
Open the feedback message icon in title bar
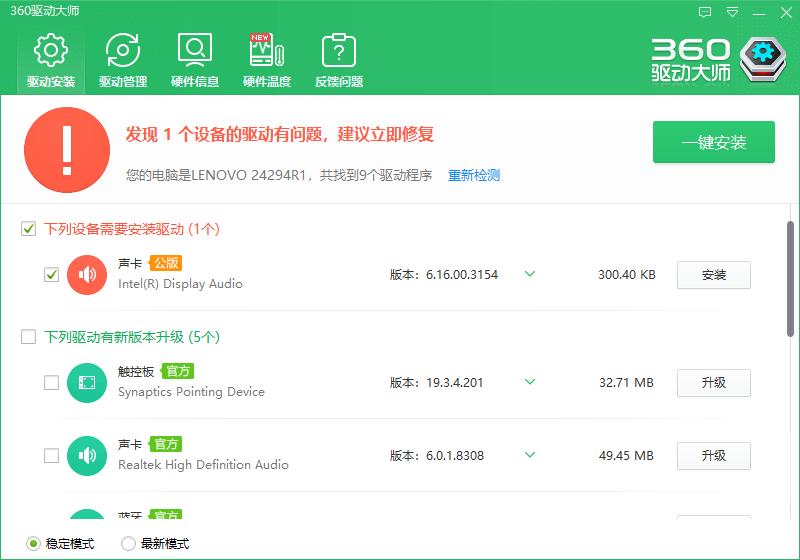point(705,12)
